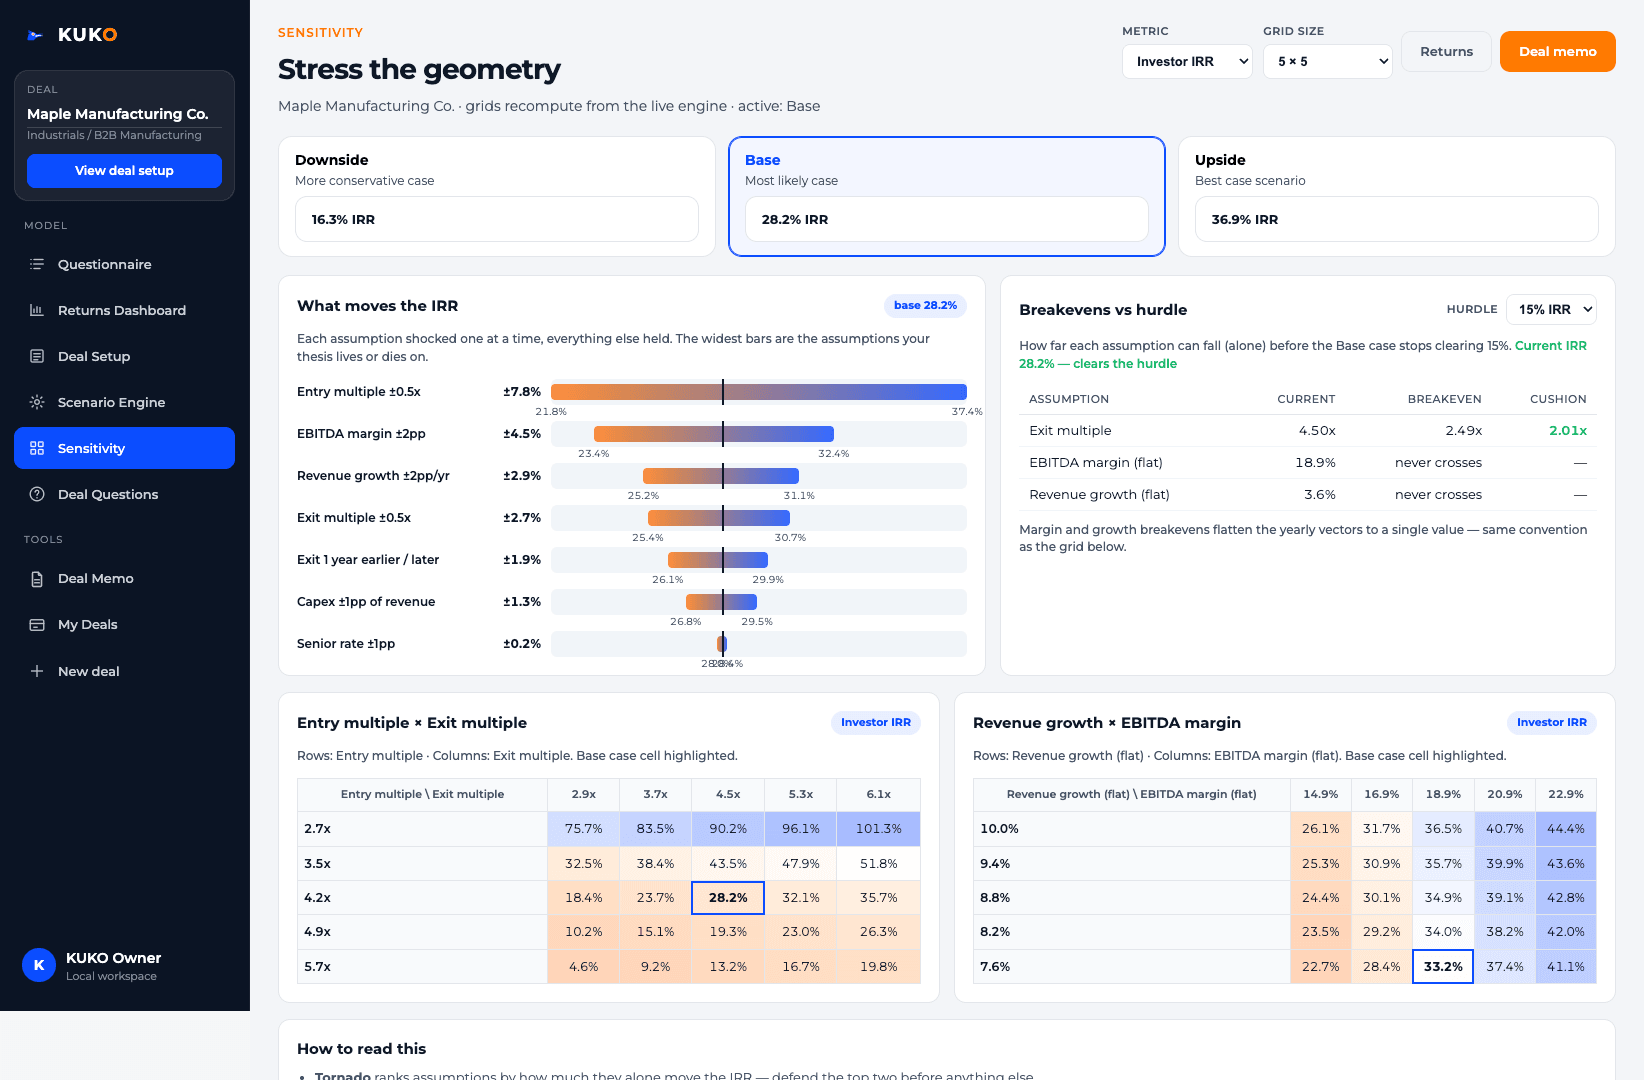This screenshot has height=1080, width=1644.
Task: Click the Capex ±1pp of revenue bar
Action: coord(721,602)
